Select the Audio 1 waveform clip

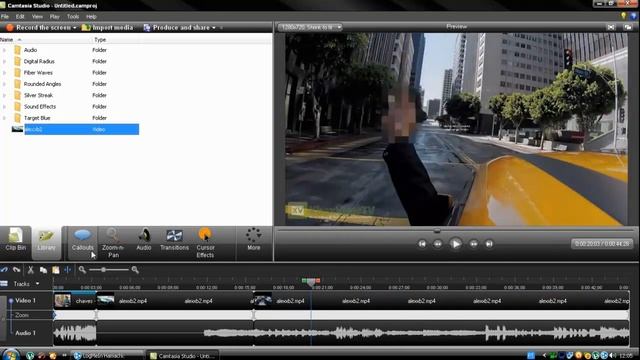(x=75, y=333)
